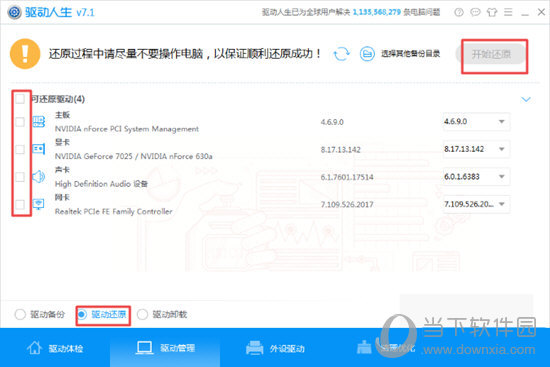Viewport: 550px width, 367px height.
Task: Click the printer icon for 外设驱动
Action: pos(254,348)
